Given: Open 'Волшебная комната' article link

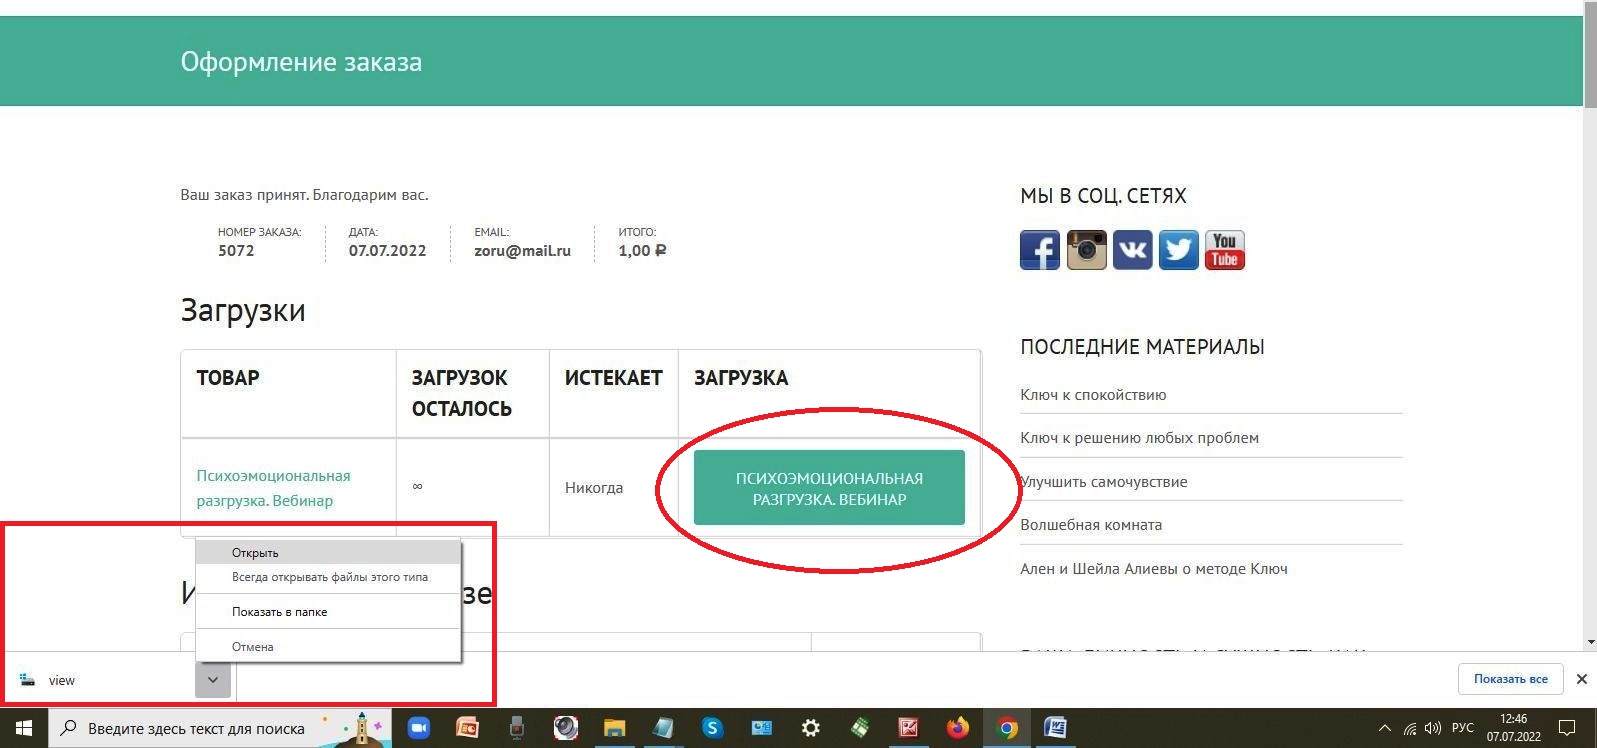Looking at the screenshot, I should (x=1091, y=525).
